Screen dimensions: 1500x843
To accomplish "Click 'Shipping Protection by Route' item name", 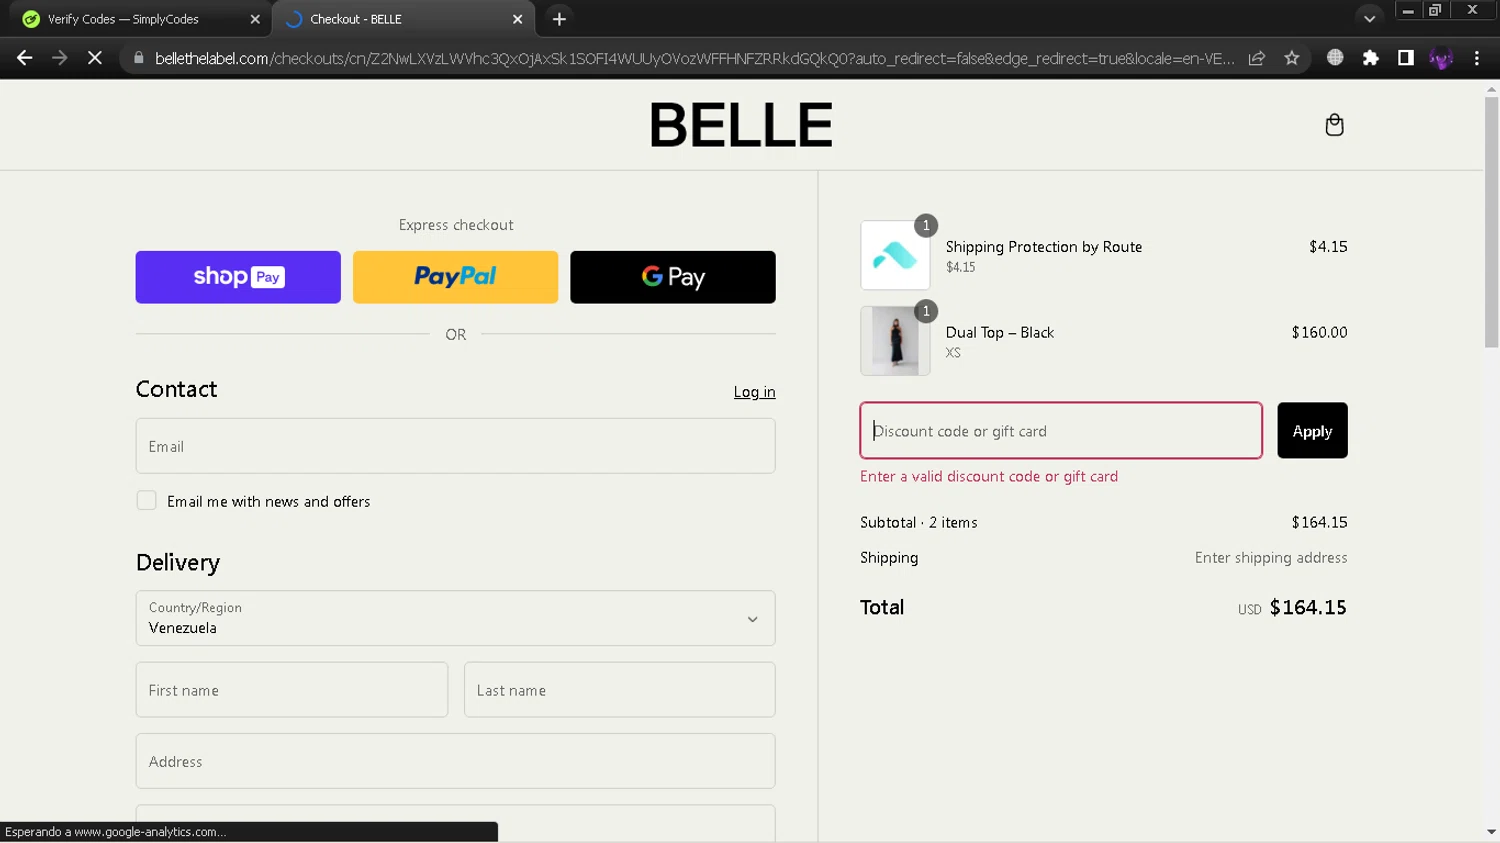I will (1044, 247).
